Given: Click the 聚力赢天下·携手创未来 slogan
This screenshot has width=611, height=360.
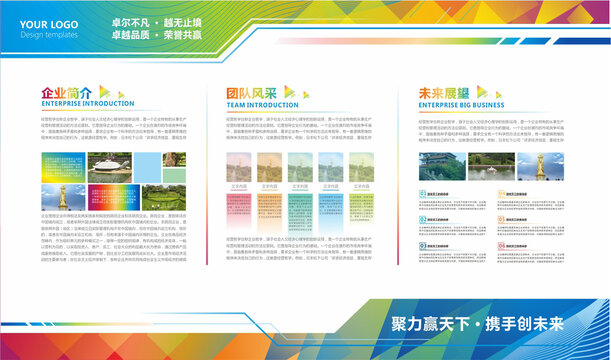Looking at the screenshot, I should point(478,324).
